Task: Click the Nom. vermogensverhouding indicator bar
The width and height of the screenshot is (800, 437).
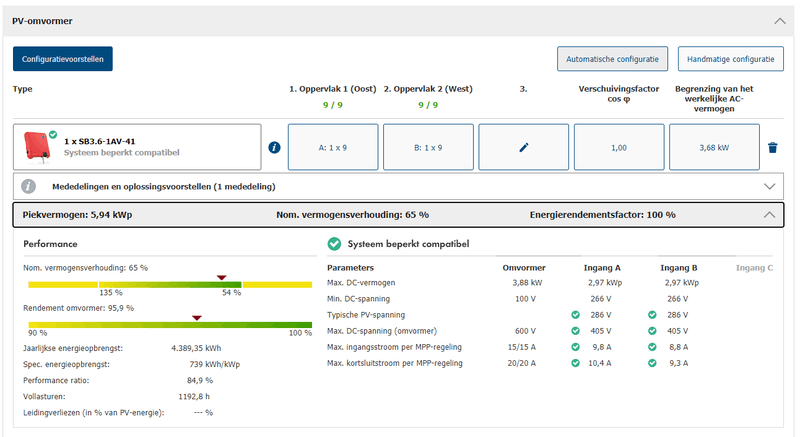Action: pos(170,285)
